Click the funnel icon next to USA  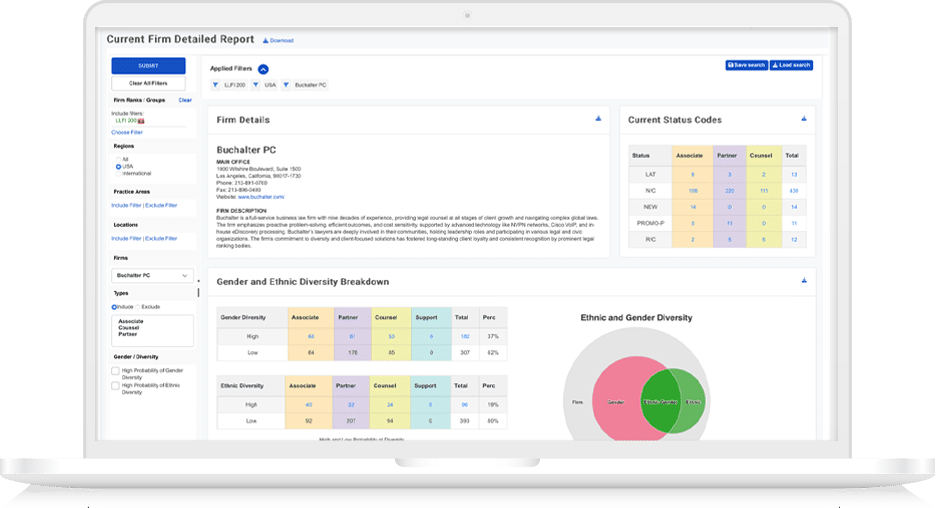(255, 85)
